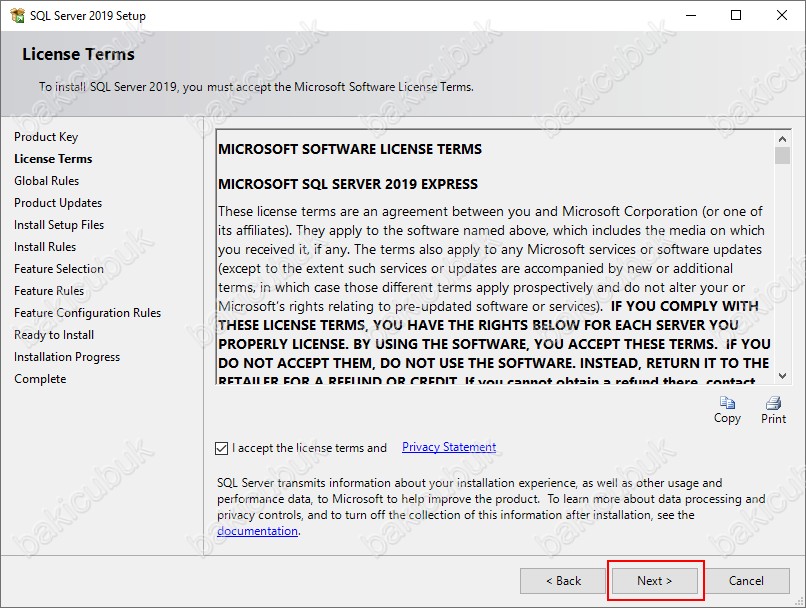Minimize the SQL Server 2019 Setup window
This screenshot has width=806, height=608.
[691, 15]
